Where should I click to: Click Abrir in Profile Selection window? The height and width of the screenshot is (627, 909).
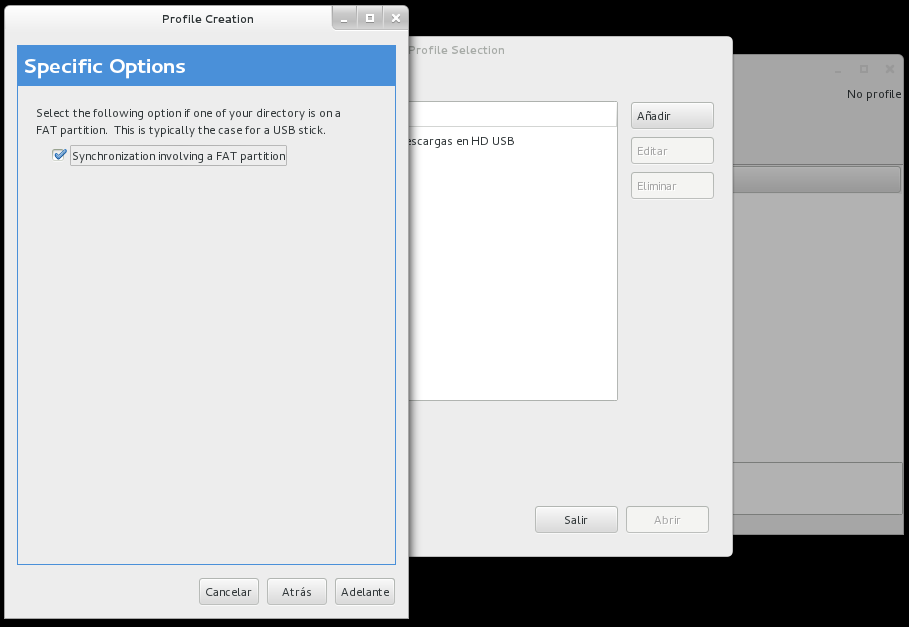tap(667, 520)
